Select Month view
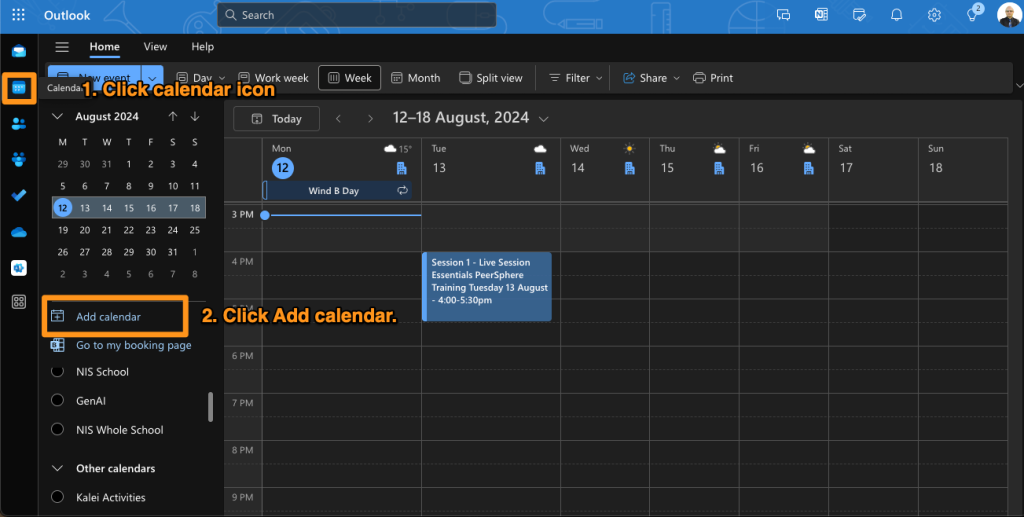Viewport: 1024px width, 517px height. click(415, 78)
